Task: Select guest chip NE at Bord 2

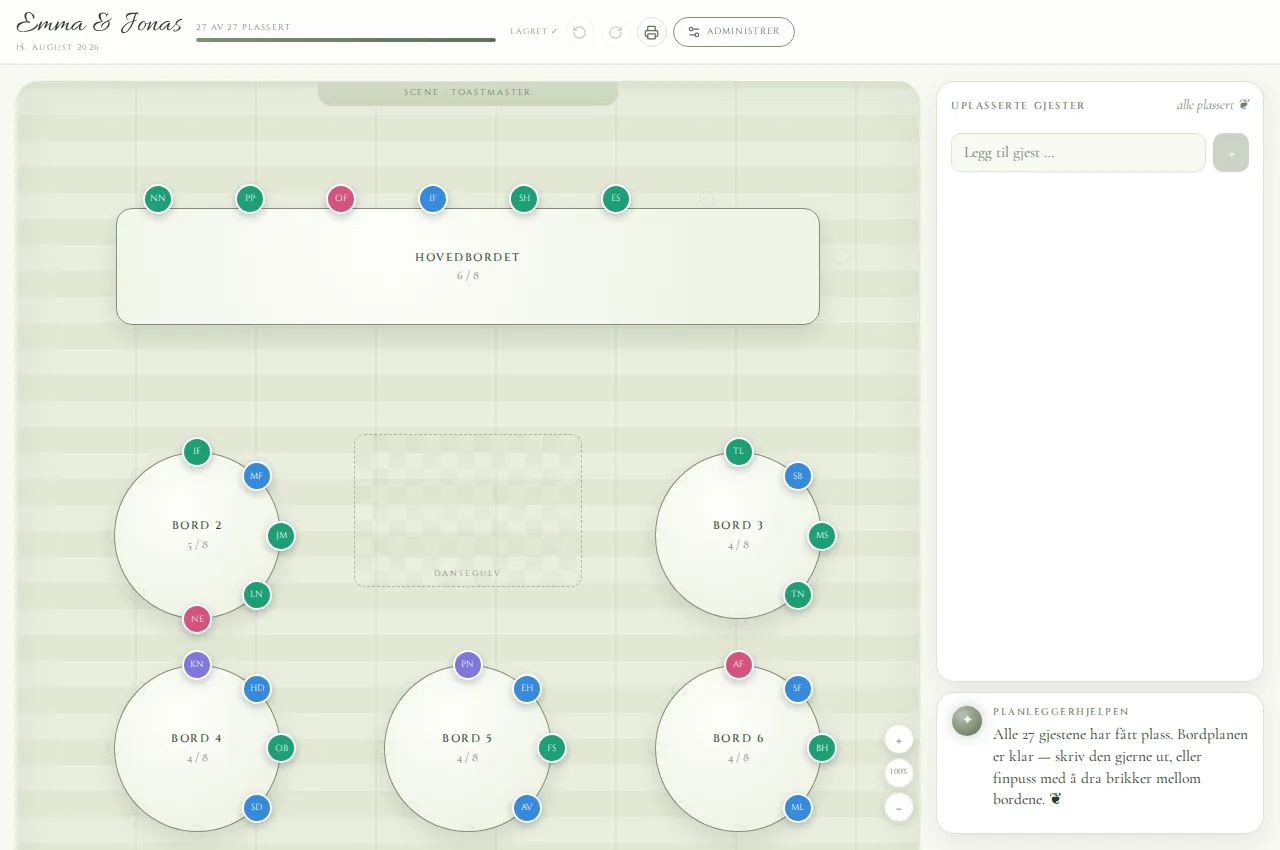Action: point(197,619)
